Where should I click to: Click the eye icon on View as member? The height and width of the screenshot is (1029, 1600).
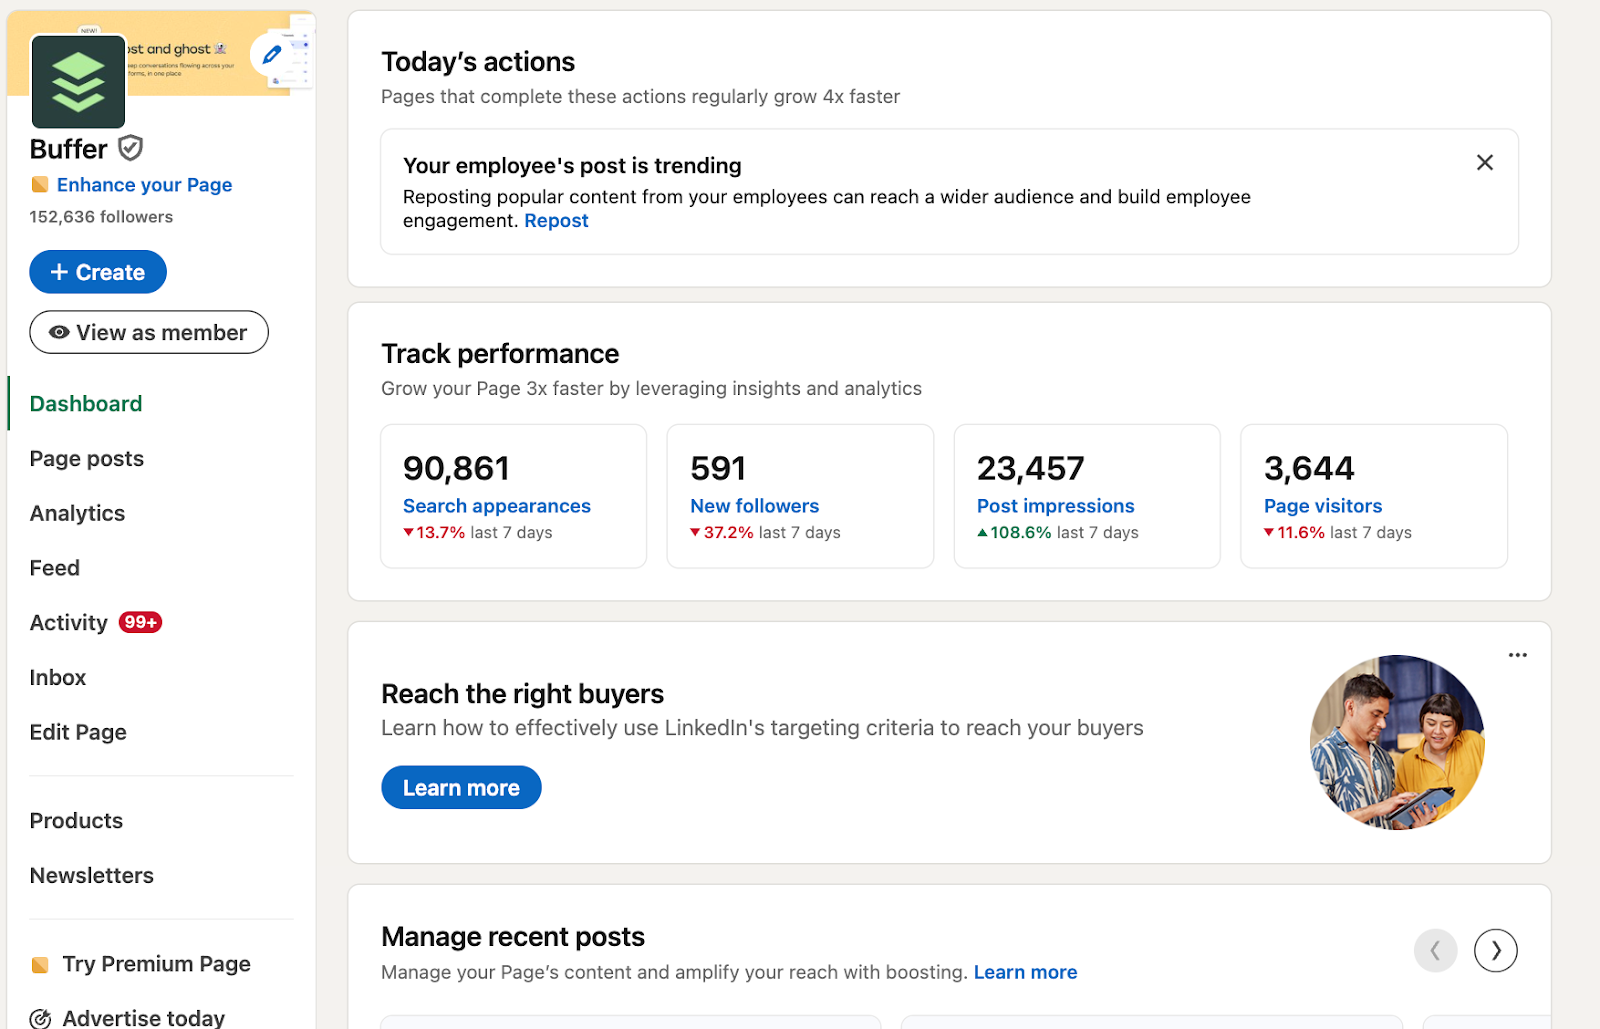57,332
